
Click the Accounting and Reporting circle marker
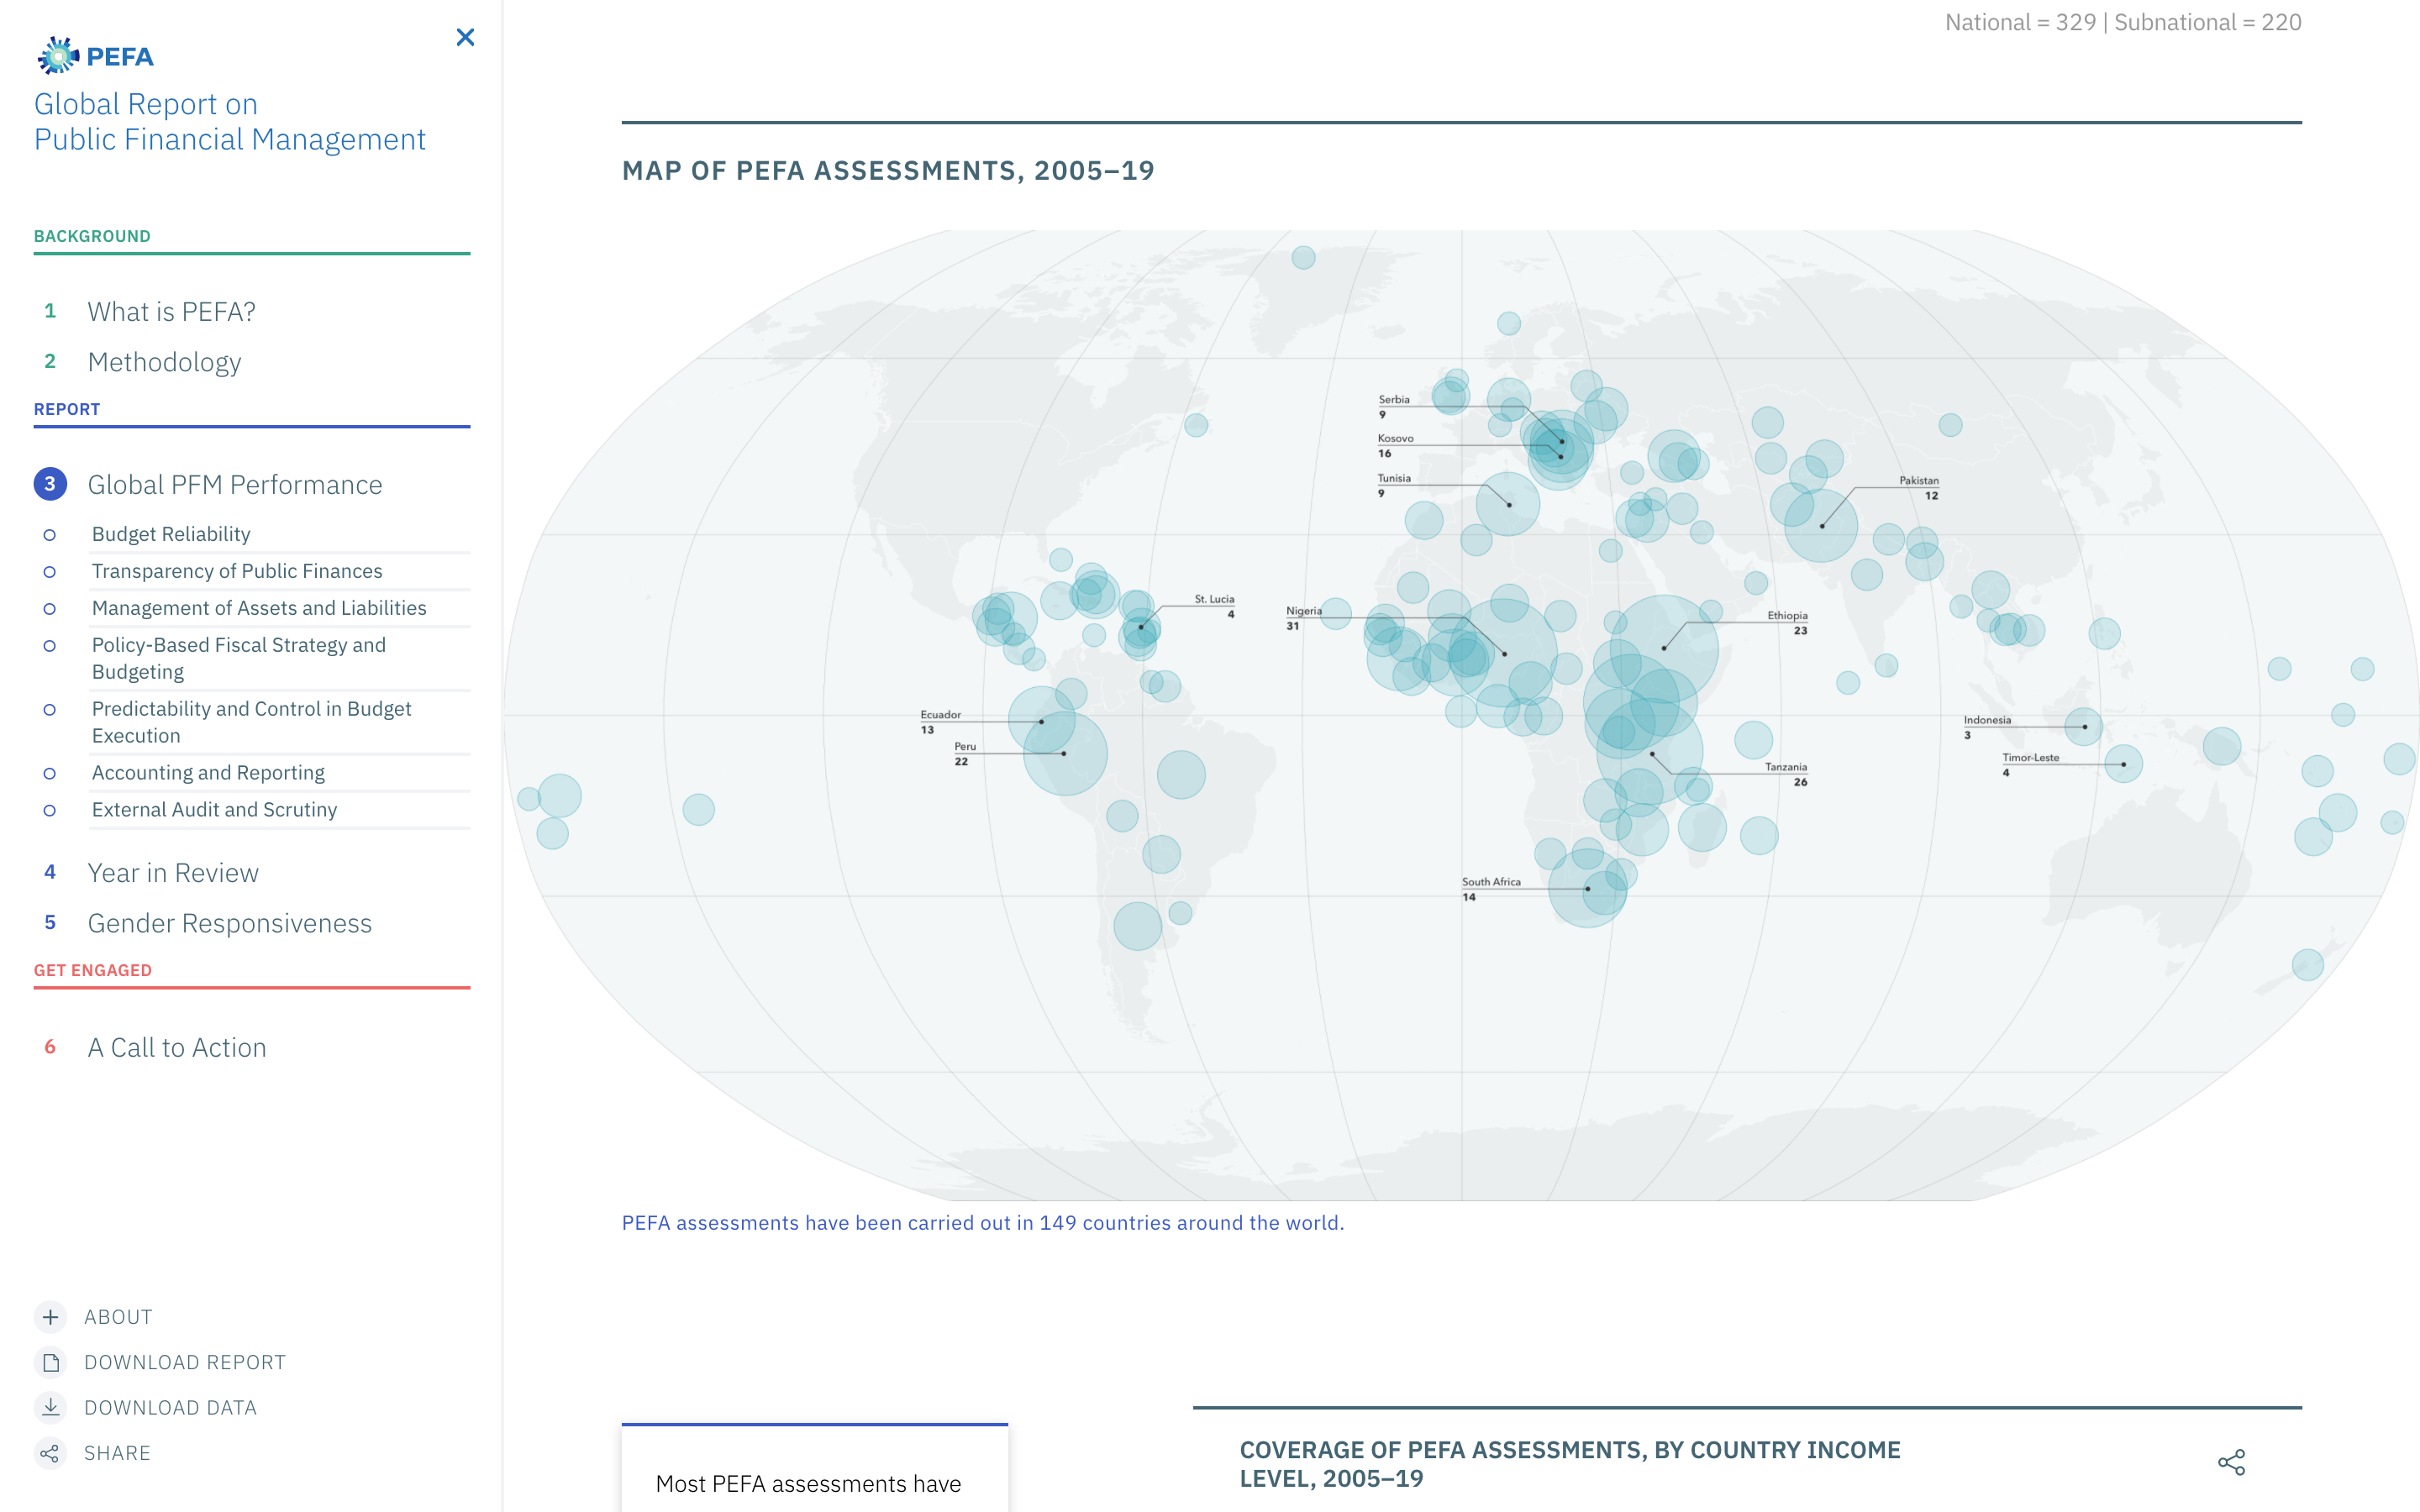pos(49,774)
